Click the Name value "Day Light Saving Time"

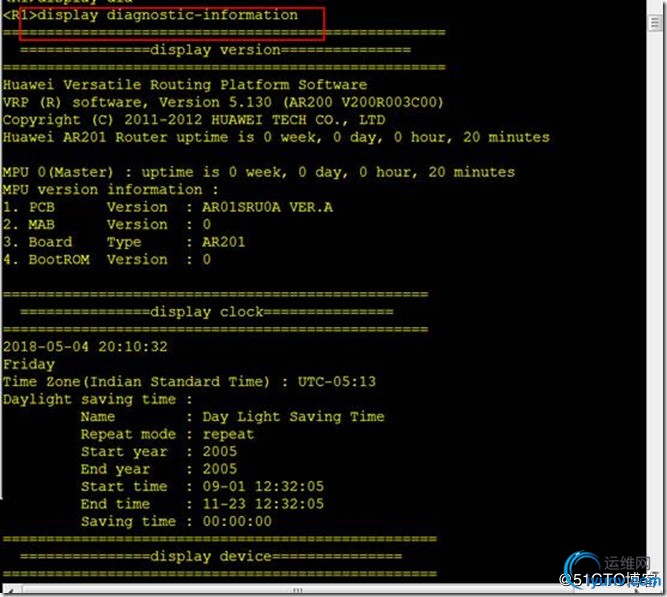[294, 417]
